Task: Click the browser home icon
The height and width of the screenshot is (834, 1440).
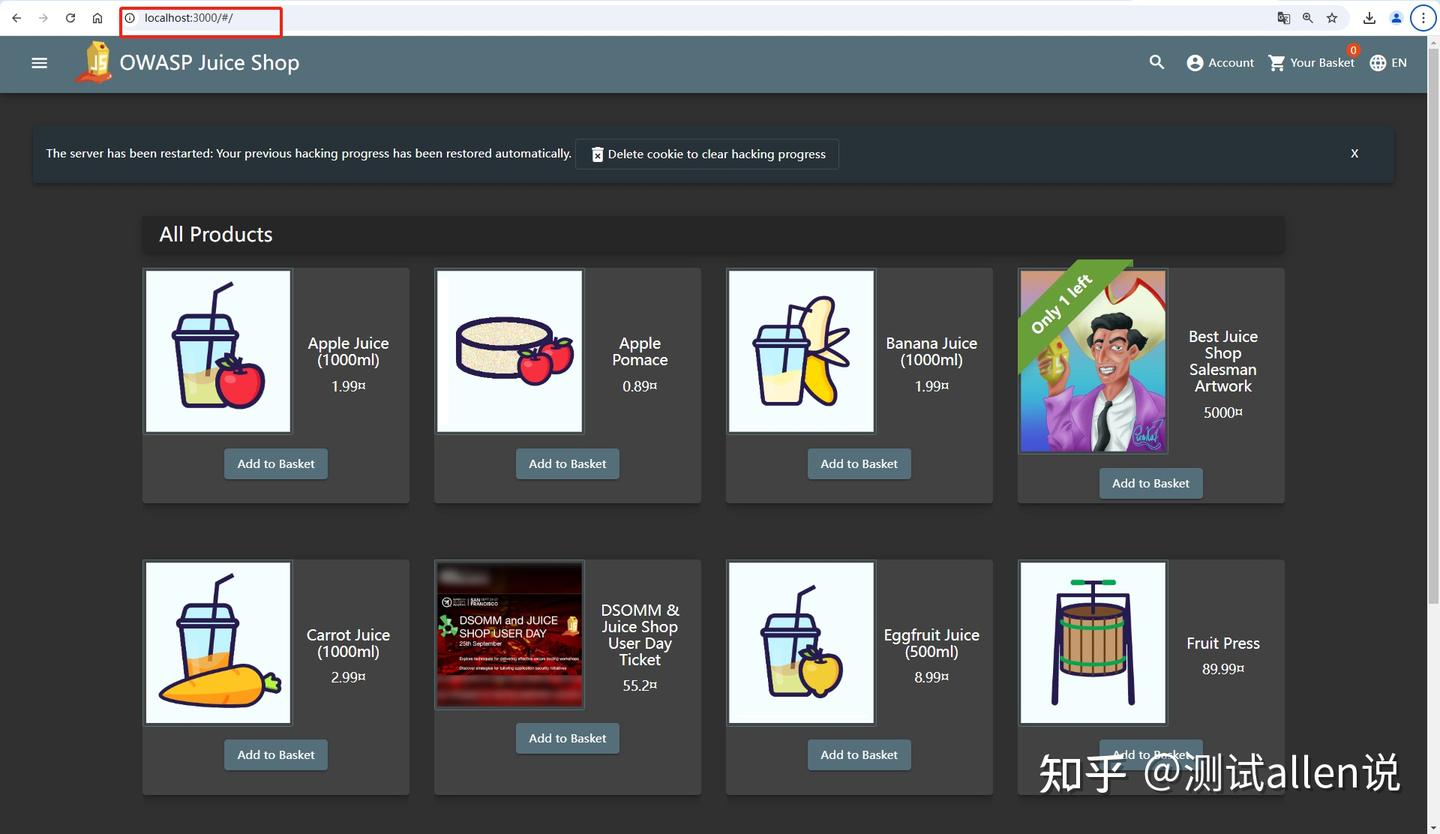Action: point(96,17)
